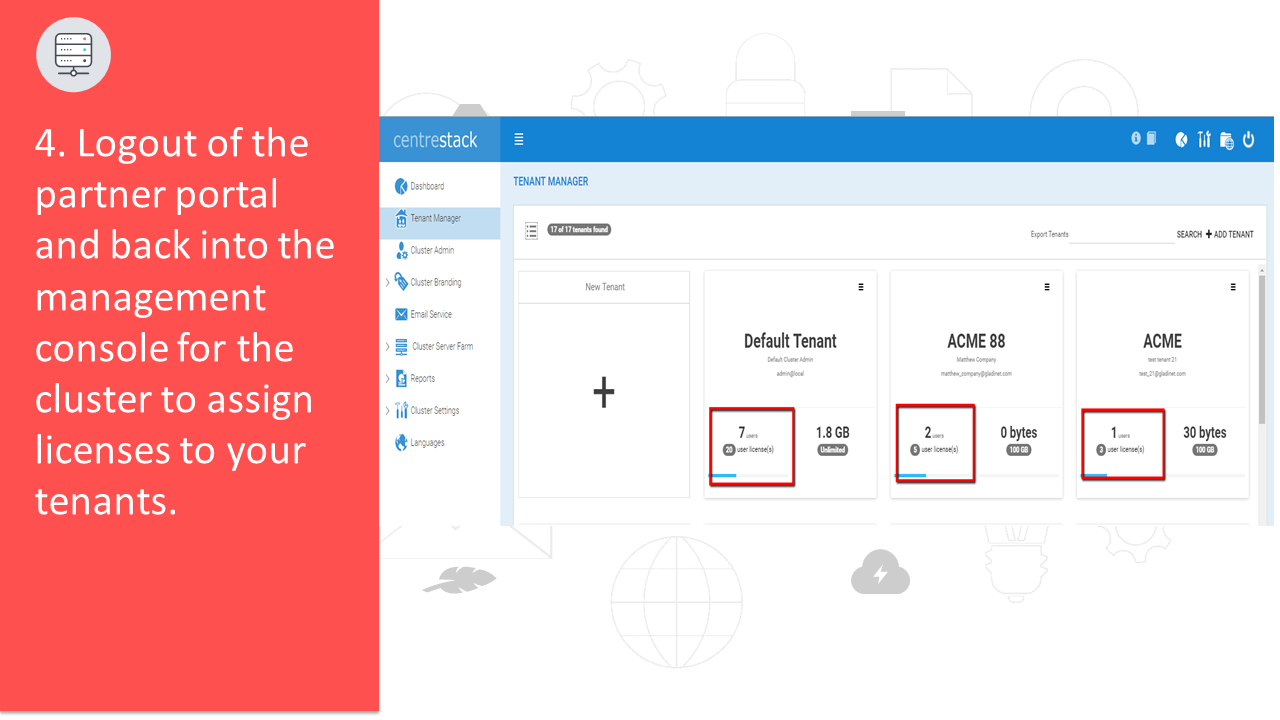Log out using the power icon

pos(1249,140)
